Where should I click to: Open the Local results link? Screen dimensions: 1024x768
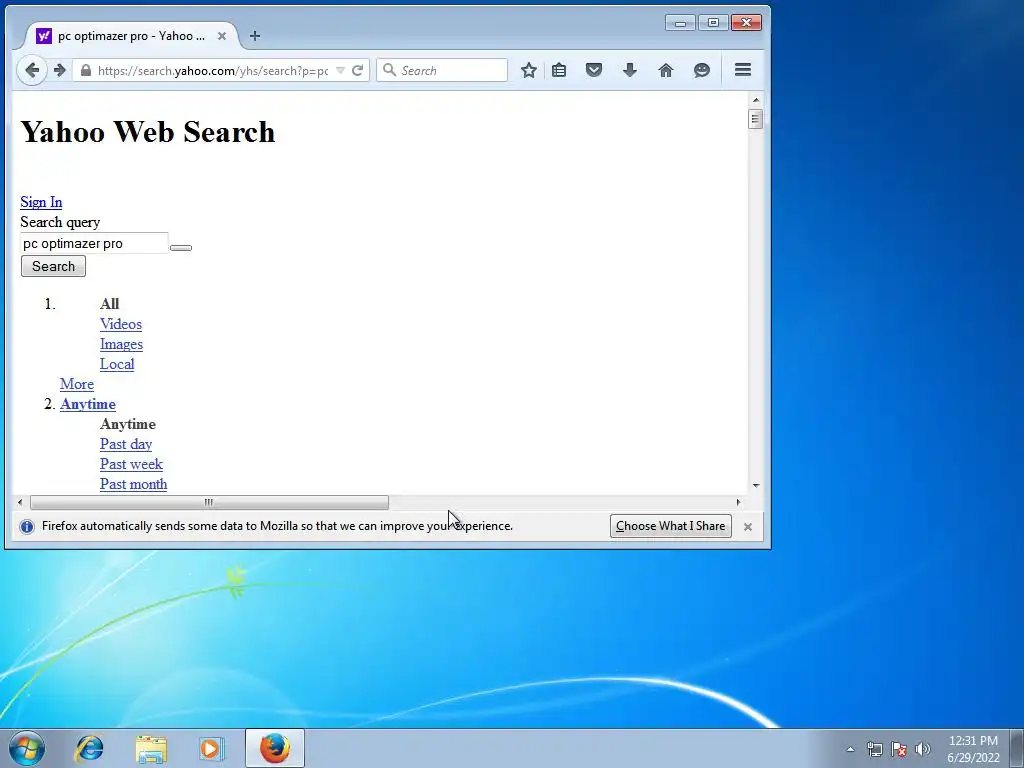(117, 364)
